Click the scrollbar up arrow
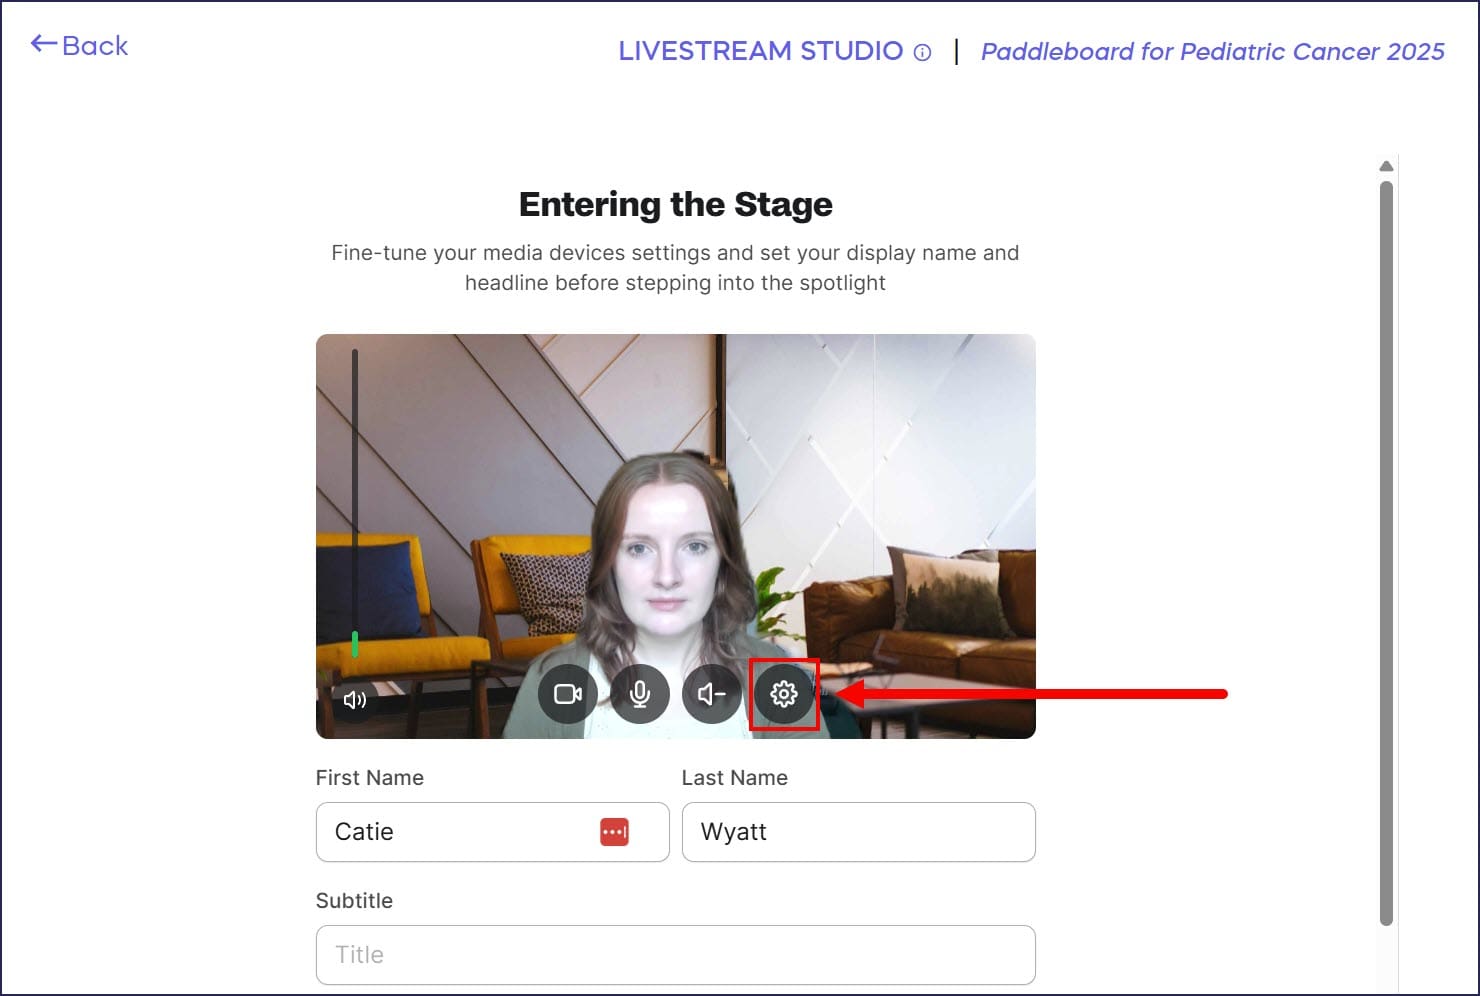The height and width of the screenshot is (996, 1480). pyautogui.click(x=1386, y=166)
